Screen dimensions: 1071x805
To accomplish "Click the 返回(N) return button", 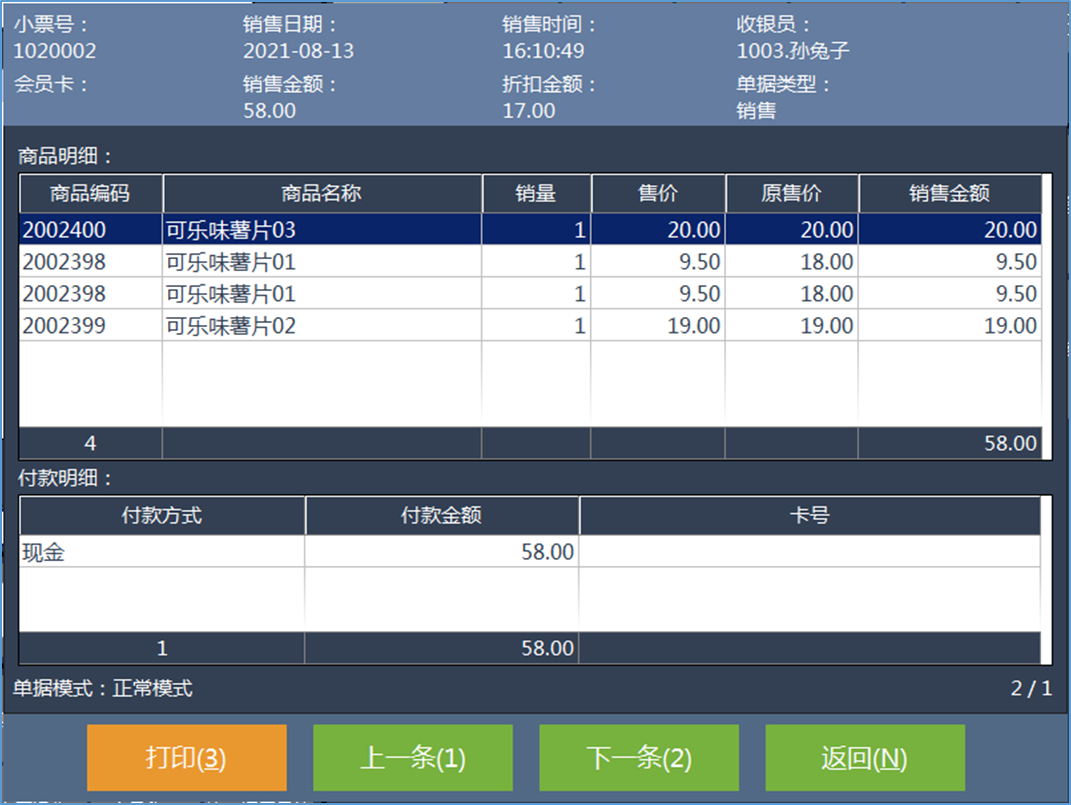I will click(x=865, y=757).
